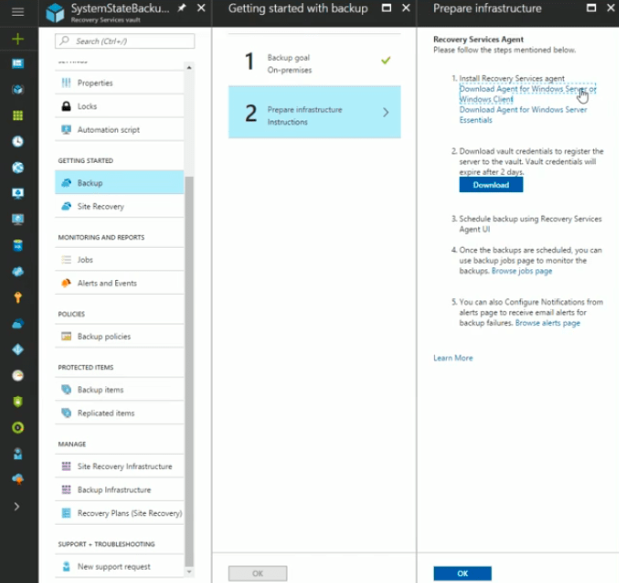
Task: Open Alerts and Events menu item
Action: tap(119, 283)
